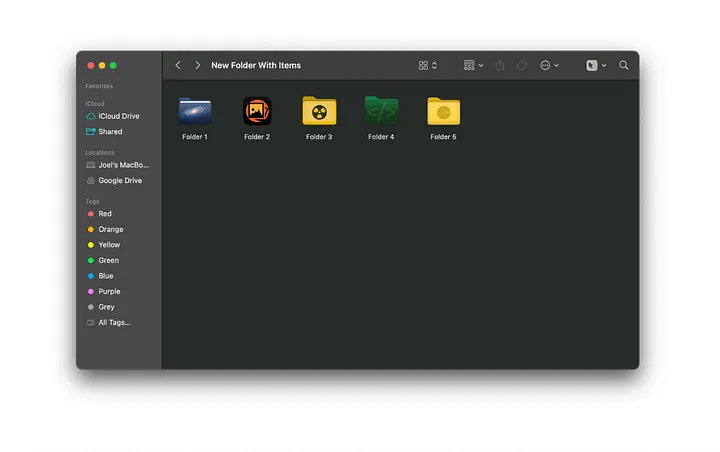The image size is (720, 452).
Task: Click the "Folder 5" name label
Action: [x=444, y=137]
